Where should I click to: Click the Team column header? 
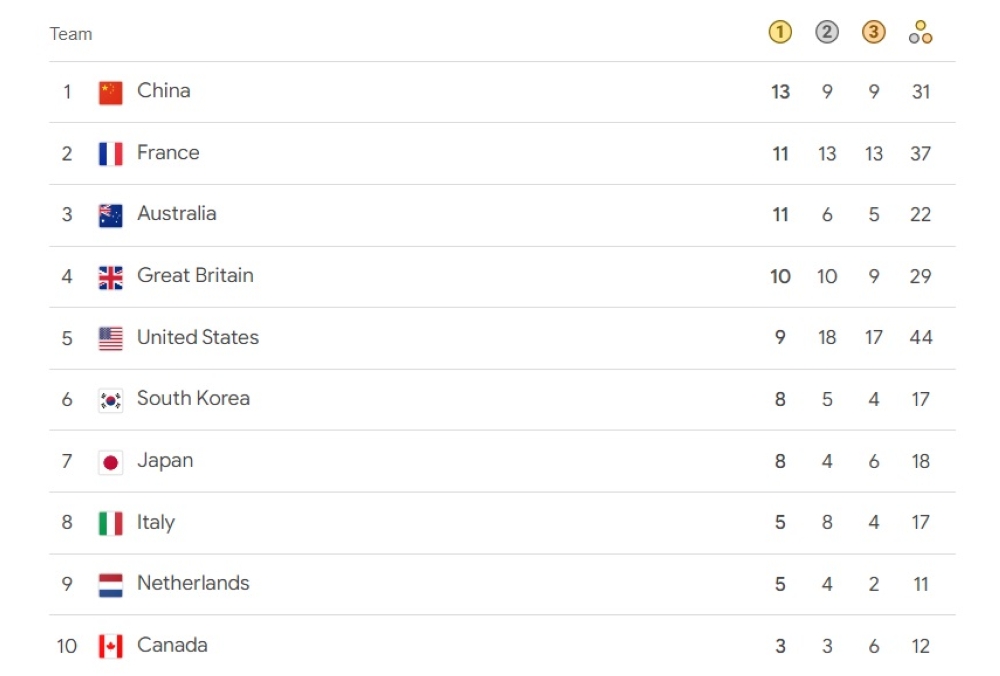coord(71,34)
